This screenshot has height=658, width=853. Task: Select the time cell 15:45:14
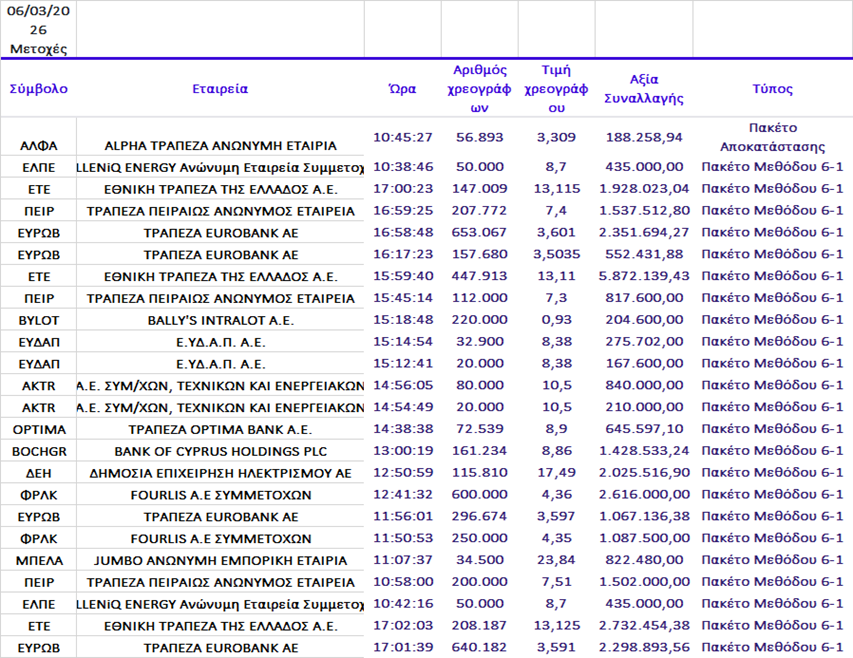(403, 297)
